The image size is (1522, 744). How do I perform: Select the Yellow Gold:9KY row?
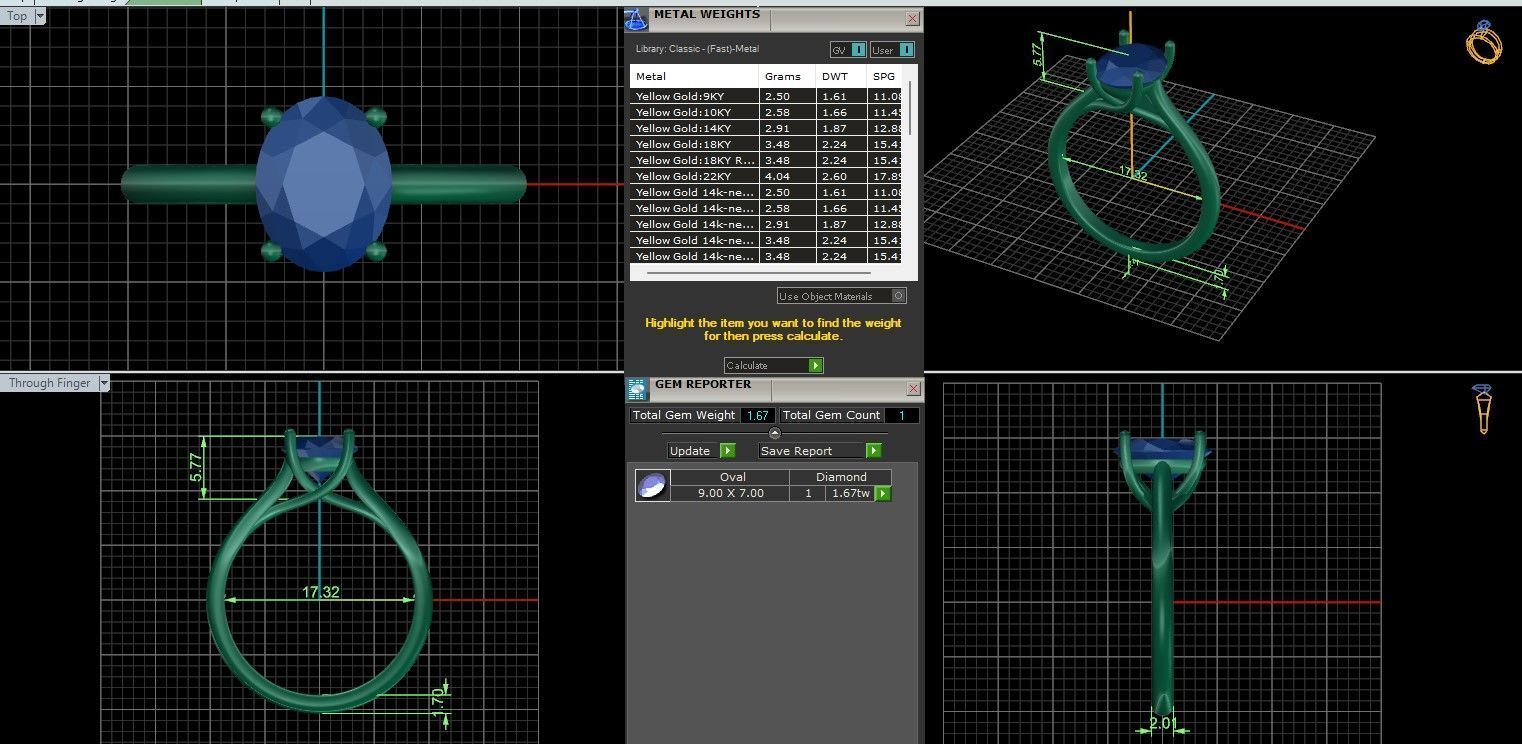pyautogui.click(x=766, y=96)
